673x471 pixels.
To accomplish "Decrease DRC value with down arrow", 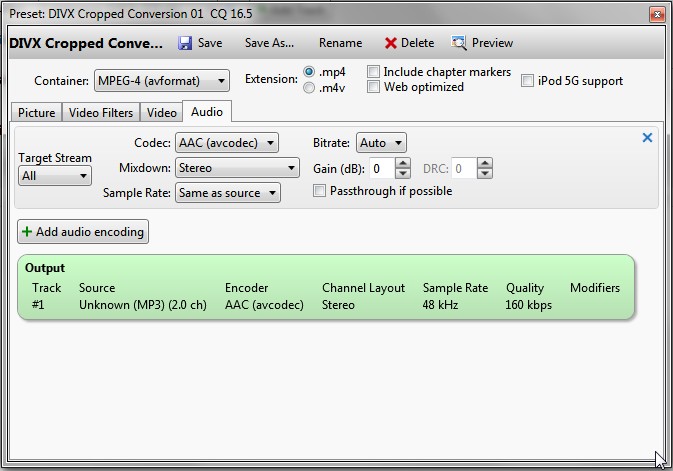I will [485, 173].
